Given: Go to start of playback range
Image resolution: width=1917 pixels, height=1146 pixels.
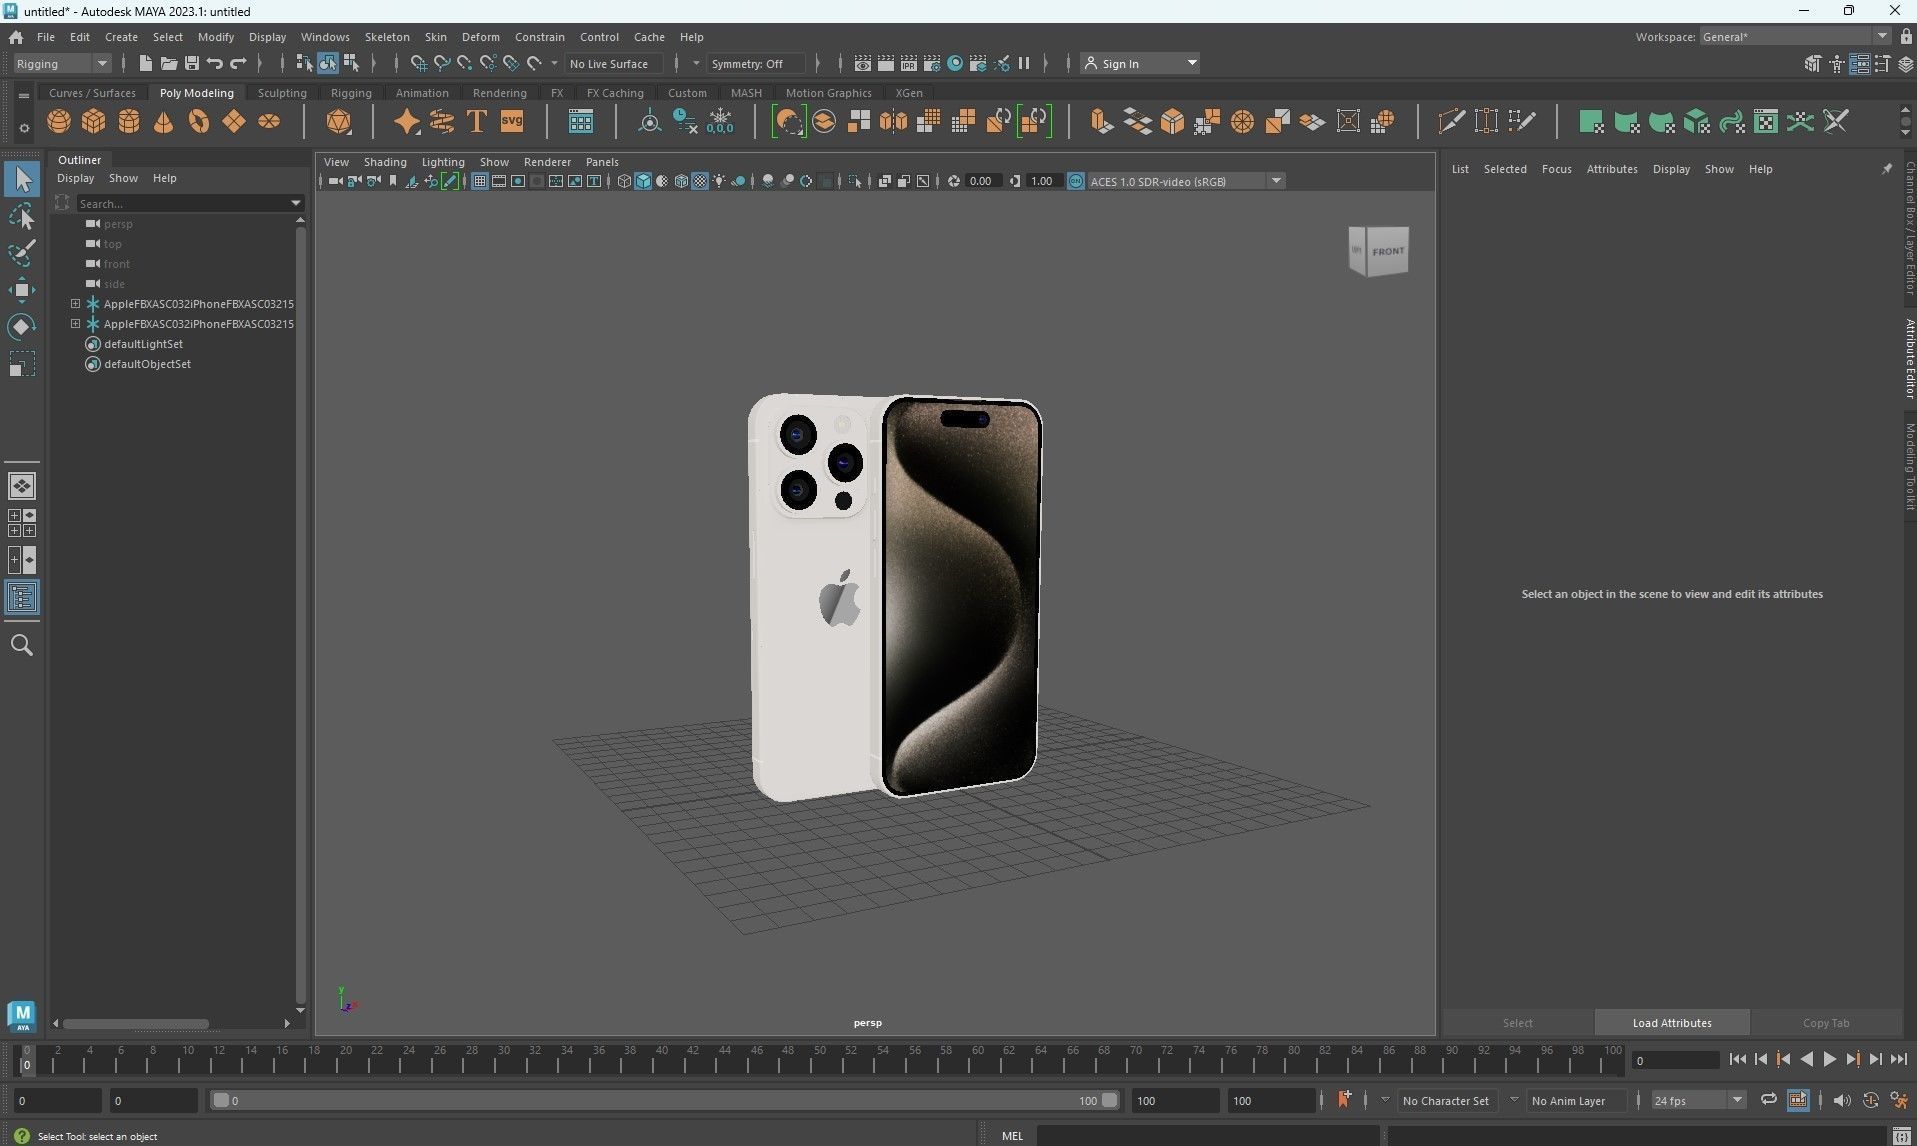Looking at the screenshot, I should tap(1737, 1060).
